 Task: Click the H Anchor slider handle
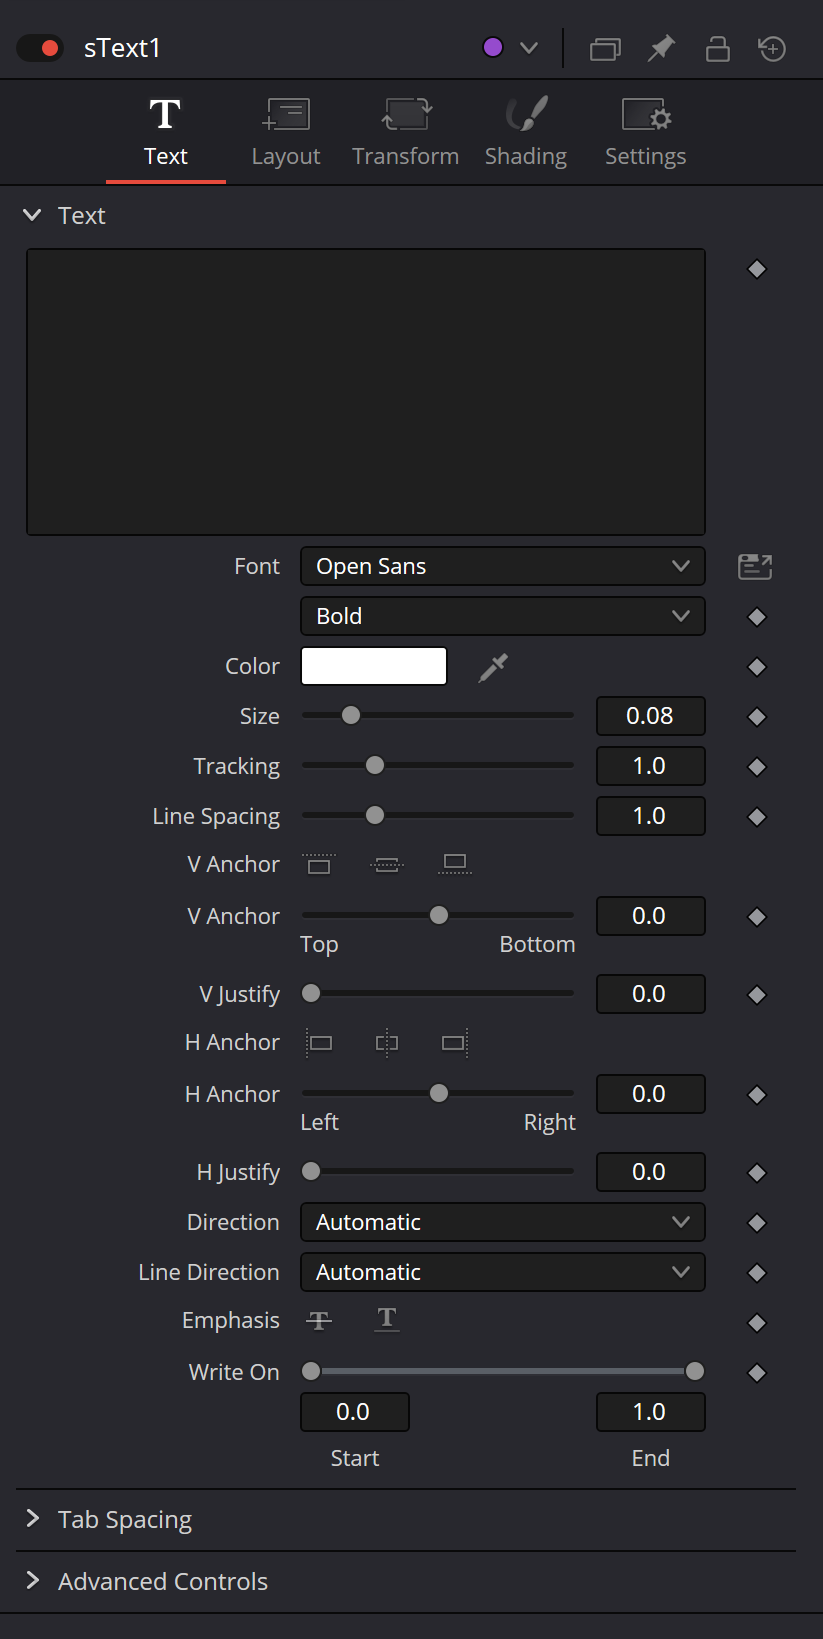coord(439,1093)
